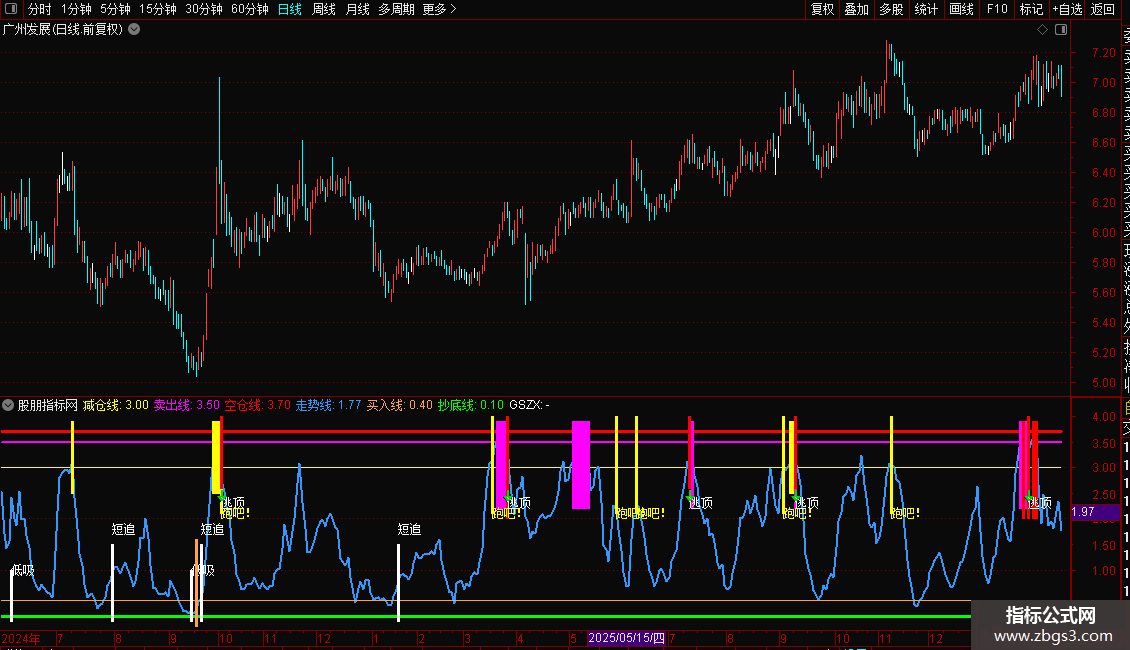Screen dimensions: 1130x650
Task: Click the 2025/05/15 date marker on timeline
Action: [626, 637]
